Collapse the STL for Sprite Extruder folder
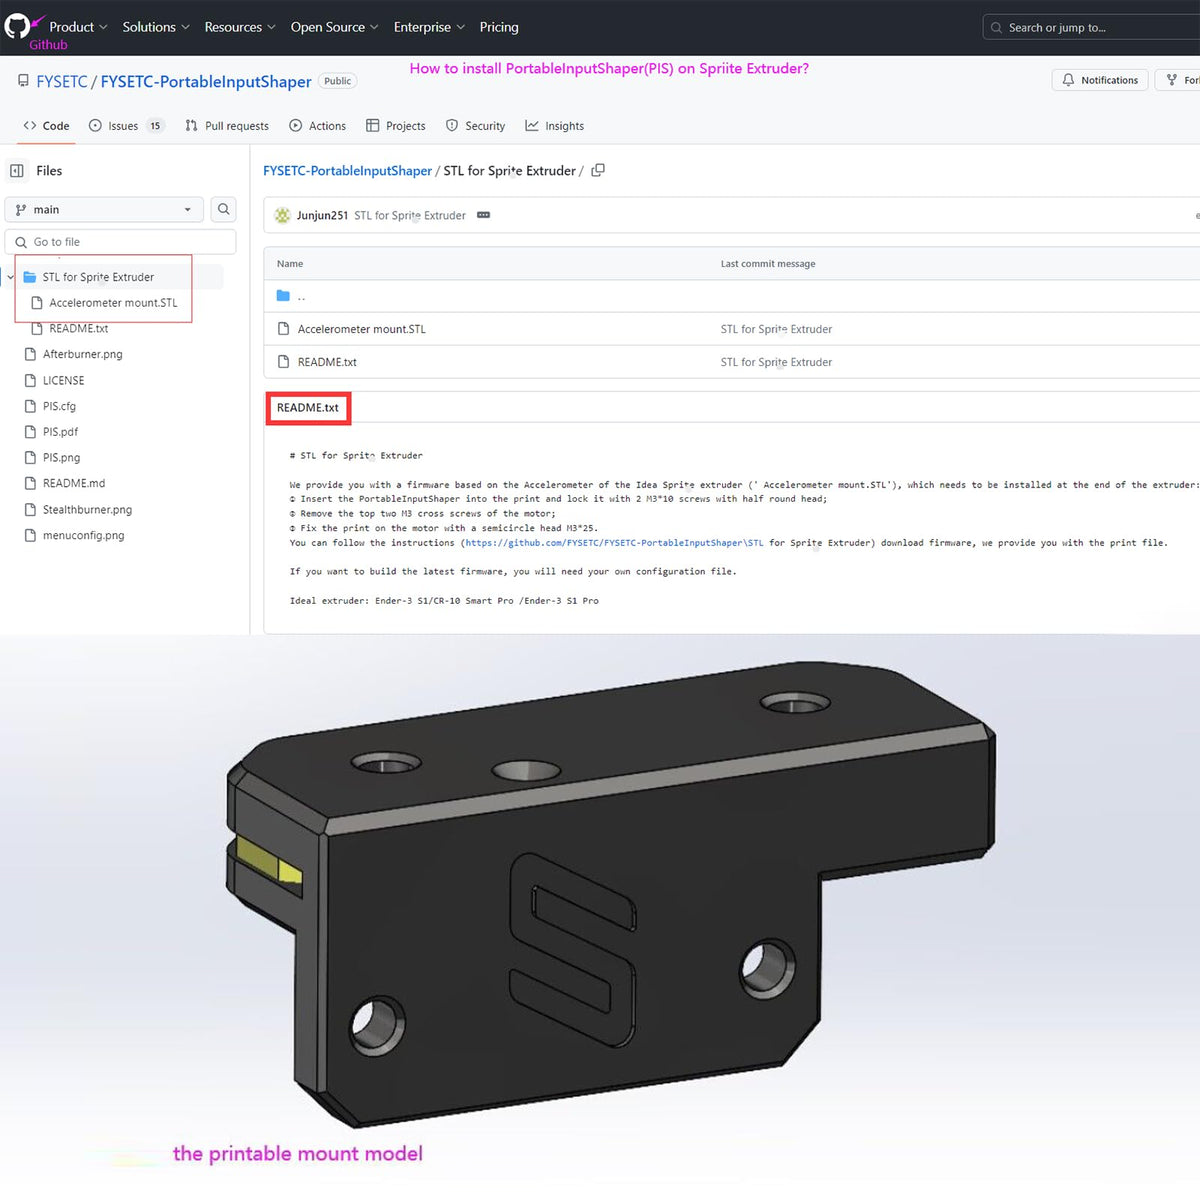This screenshot has height=1200, width=1200. [11, 277]
